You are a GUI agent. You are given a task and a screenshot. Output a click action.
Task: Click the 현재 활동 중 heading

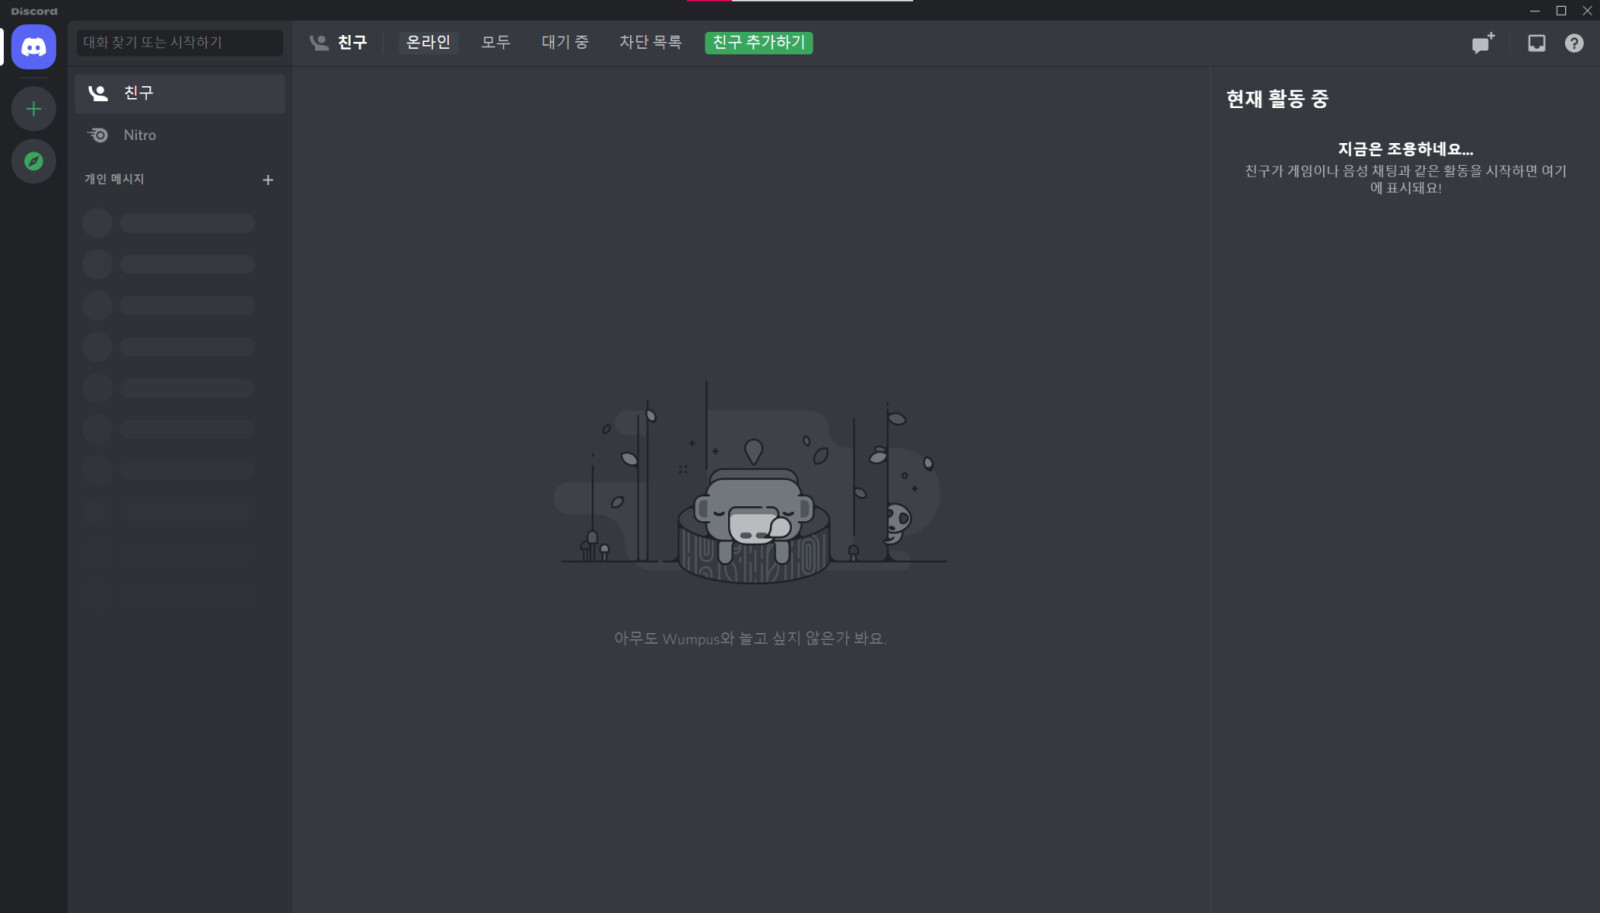click(1277, 99)
